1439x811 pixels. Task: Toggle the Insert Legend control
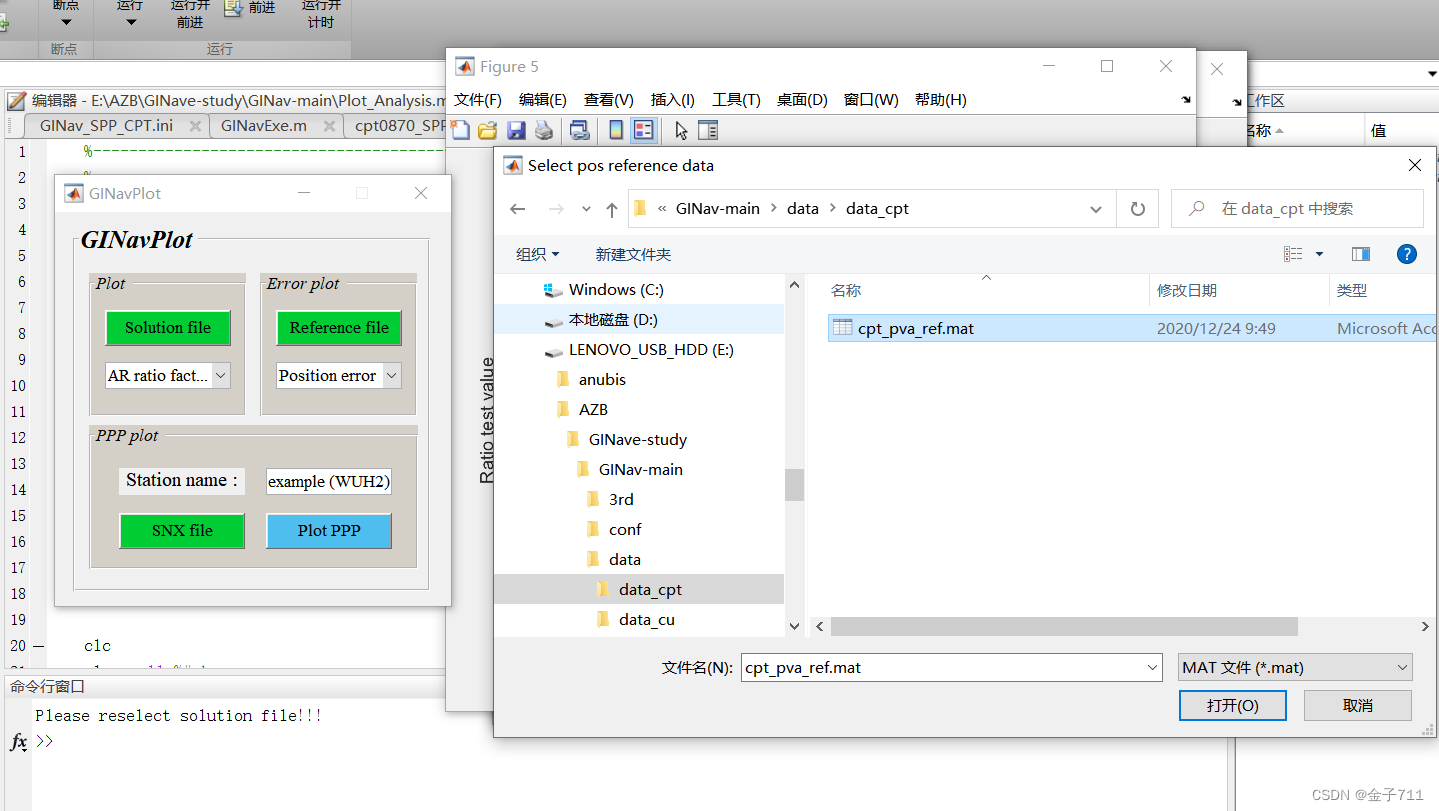(643, 130)
